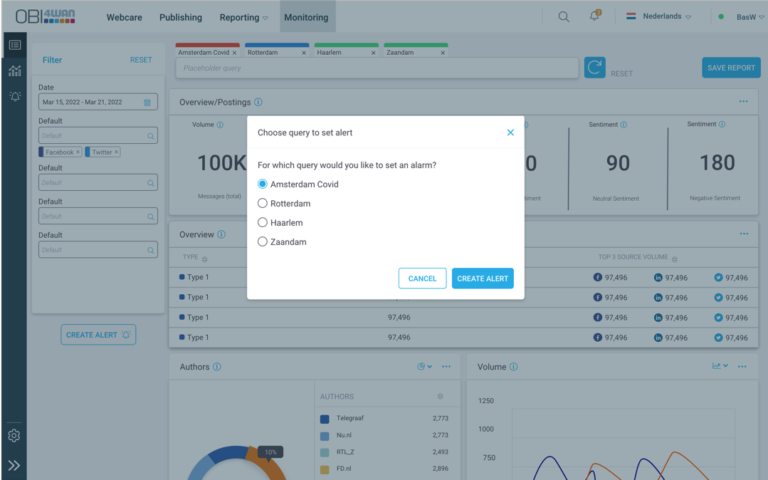The width and height of the screenshot is (768, 480).
Task: Remove the Twitter filter tag
Action: click(x=116, y=152)
